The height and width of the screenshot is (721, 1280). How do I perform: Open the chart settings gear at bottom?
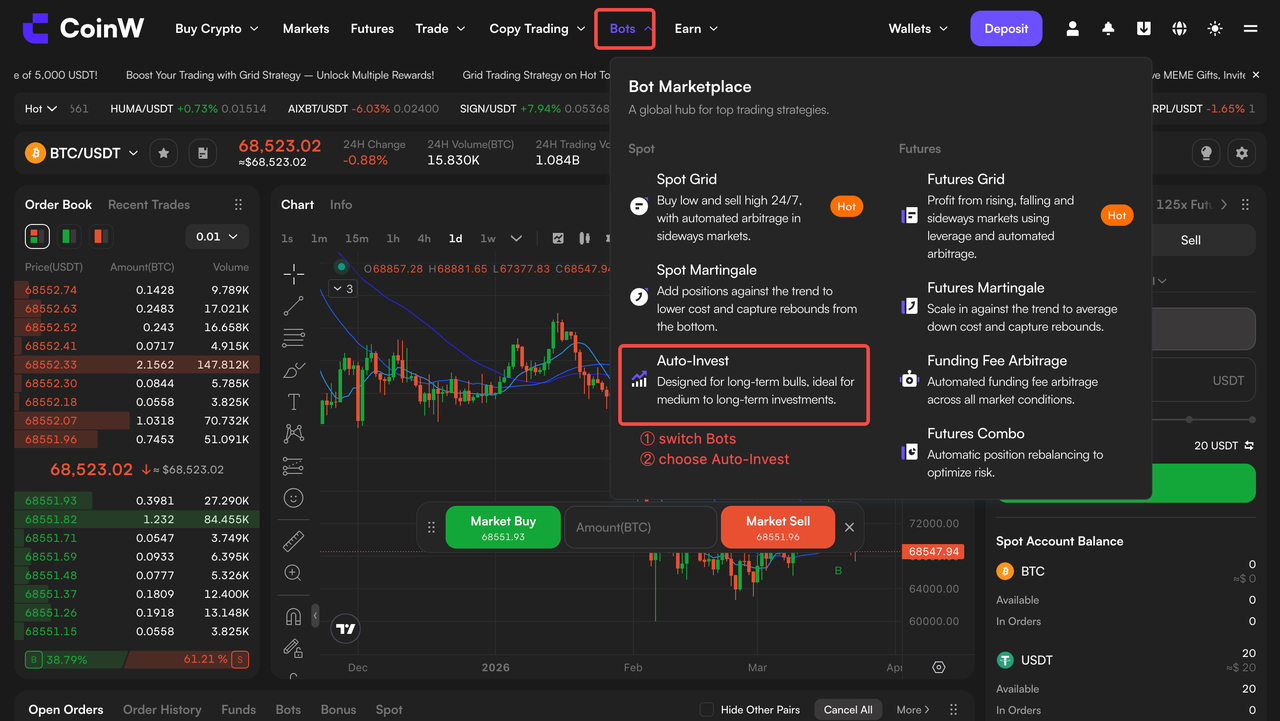939,667
